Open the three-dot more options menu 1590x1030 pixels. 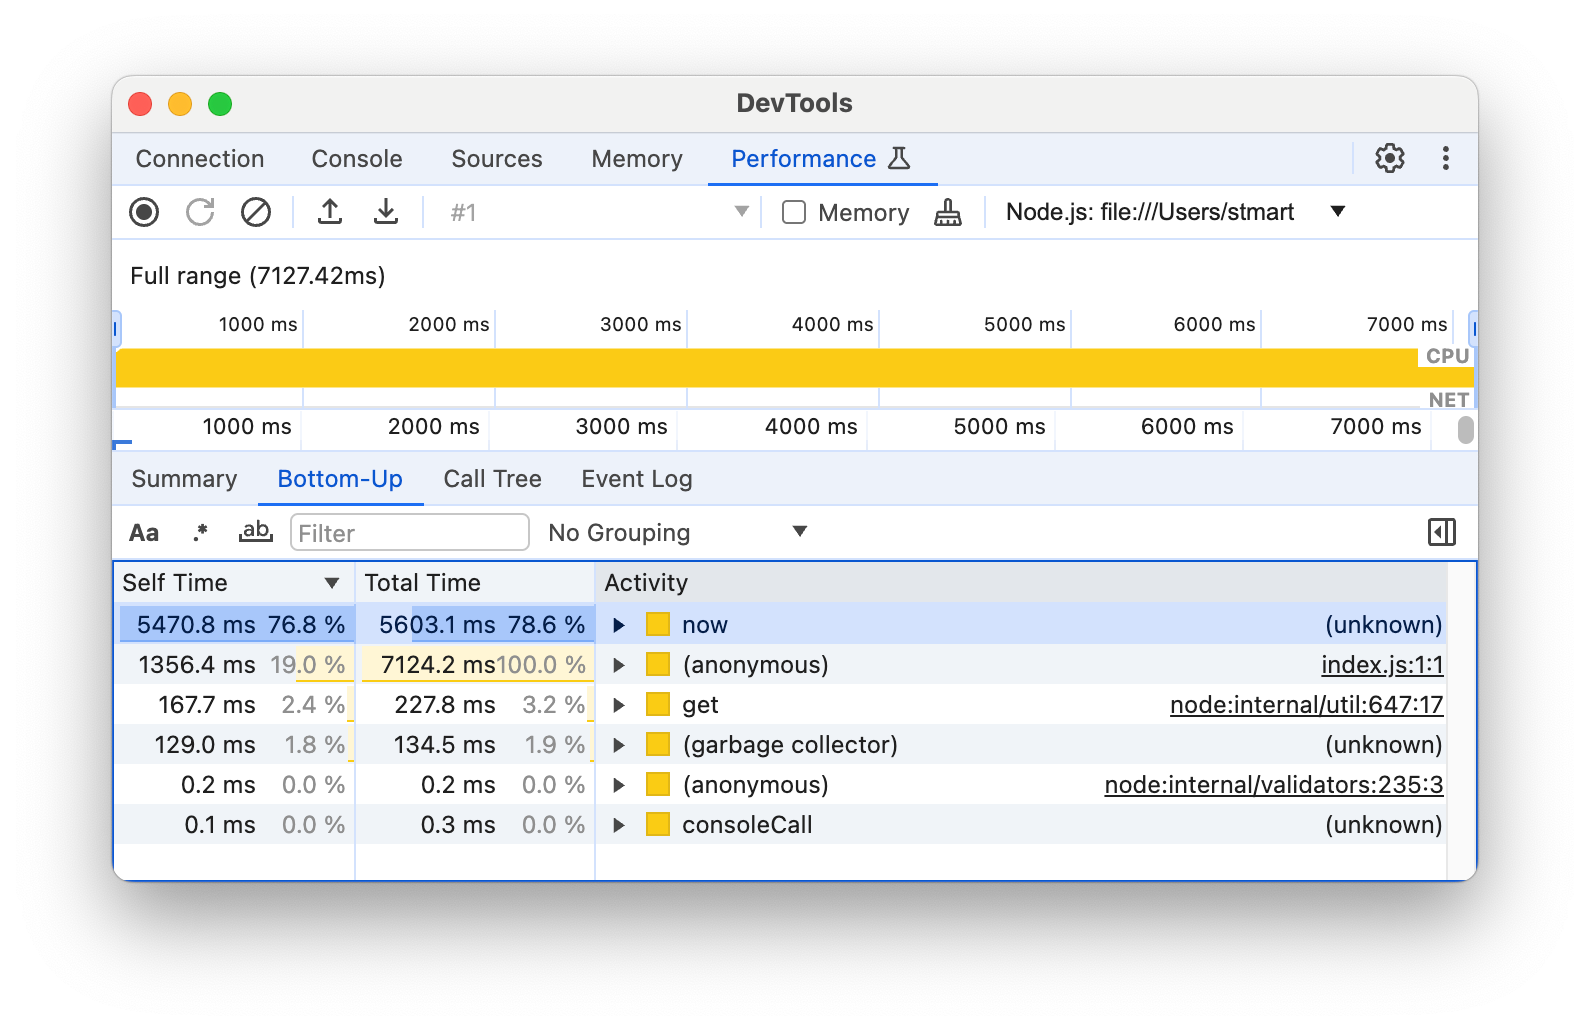1445,158
